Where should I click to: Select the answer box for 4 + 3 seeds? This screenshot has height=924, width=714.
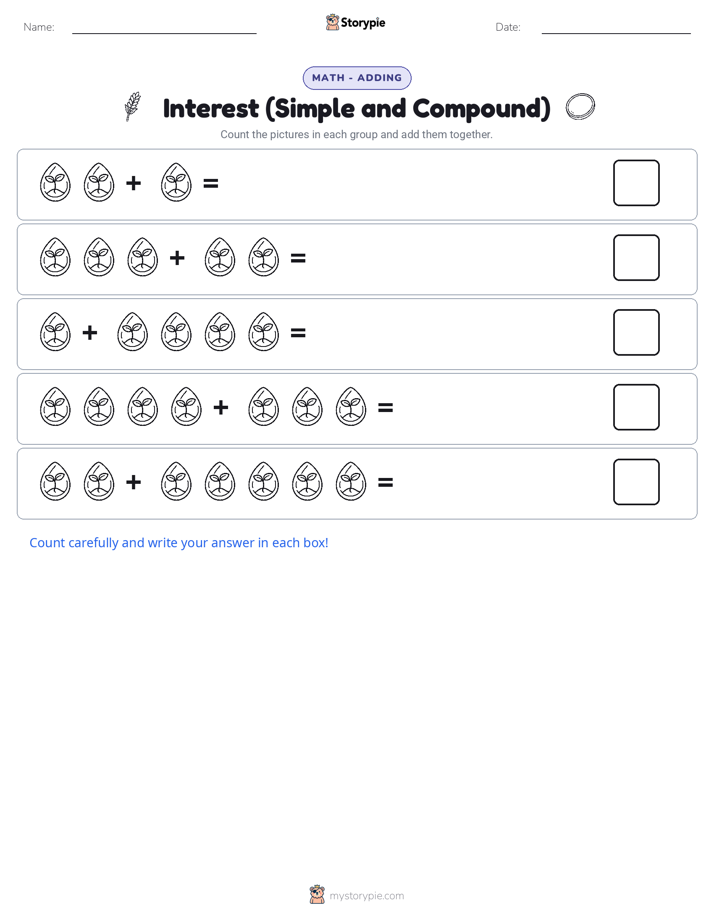636,407
